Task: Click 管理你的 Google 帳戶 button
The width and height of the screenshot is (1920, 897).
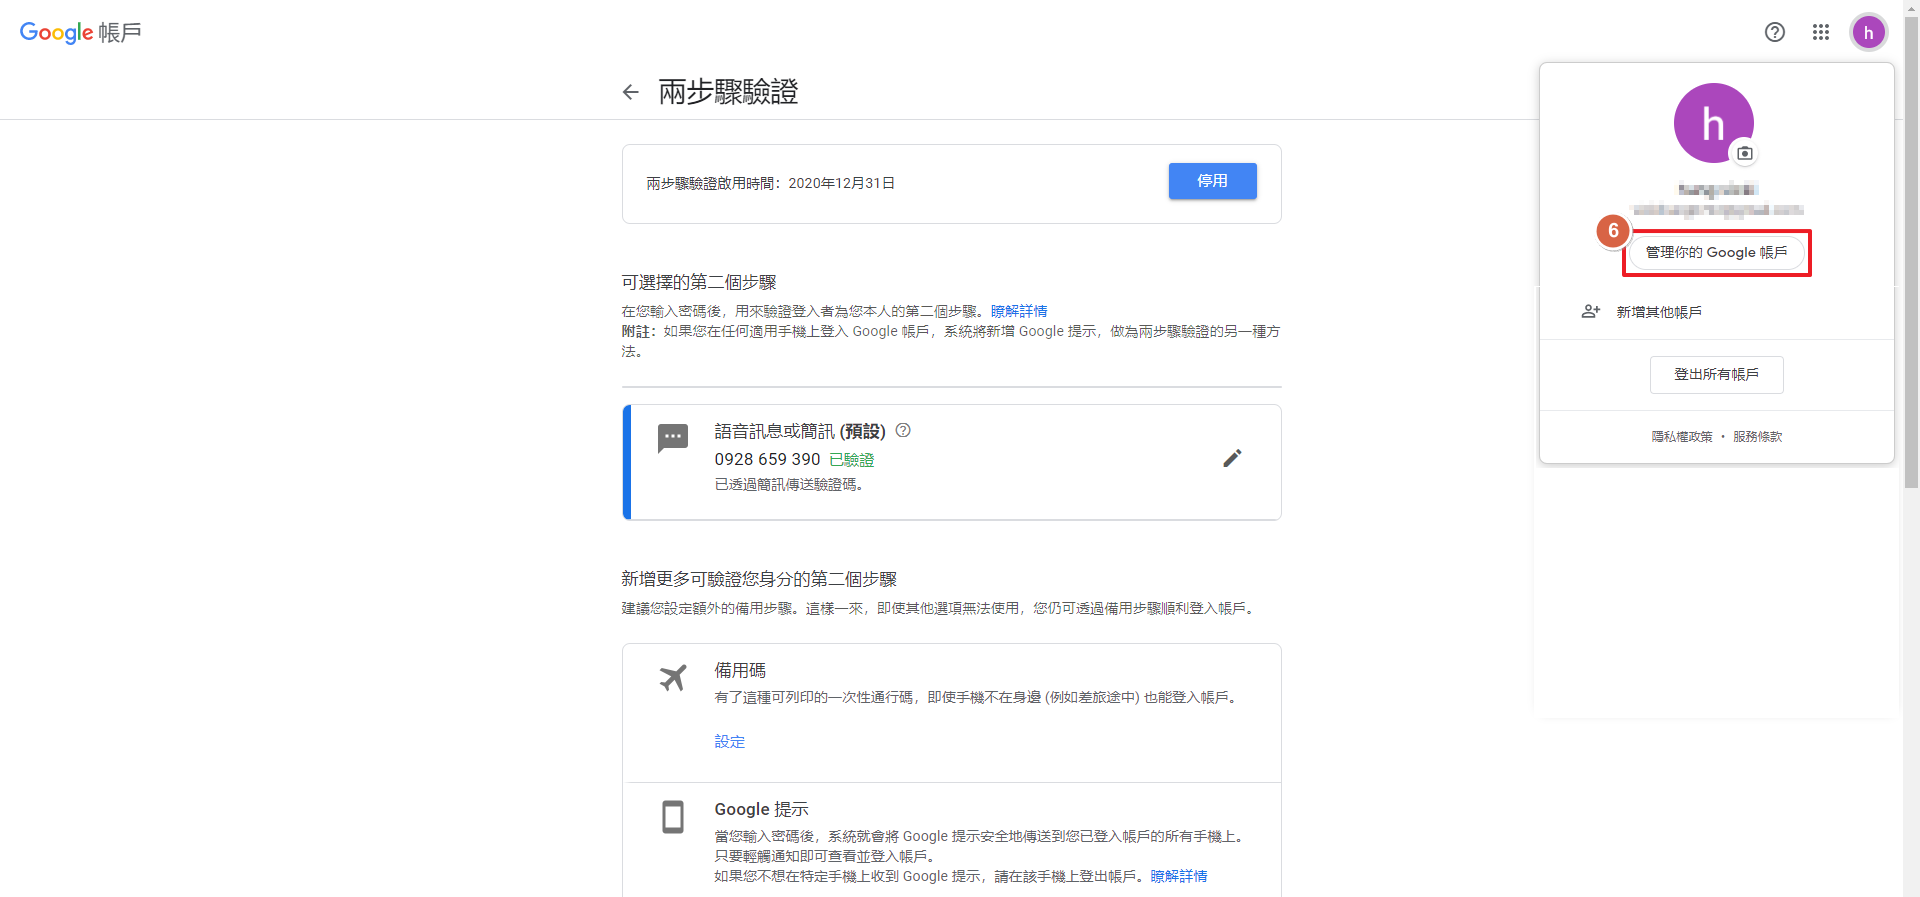Action: pos(1716,253)
